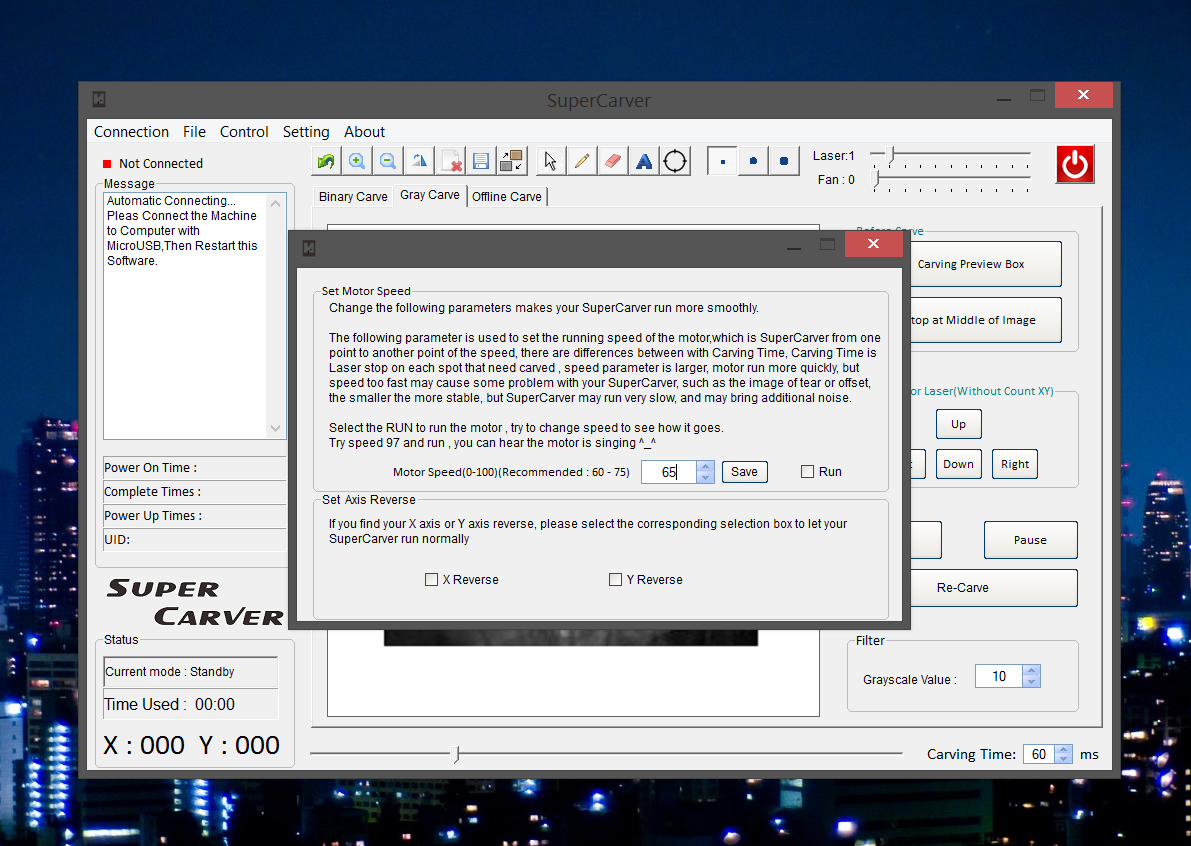This screenshot has width=1191, height=846.
Task: Check the X Reverse box
Action: pos(431,579)
